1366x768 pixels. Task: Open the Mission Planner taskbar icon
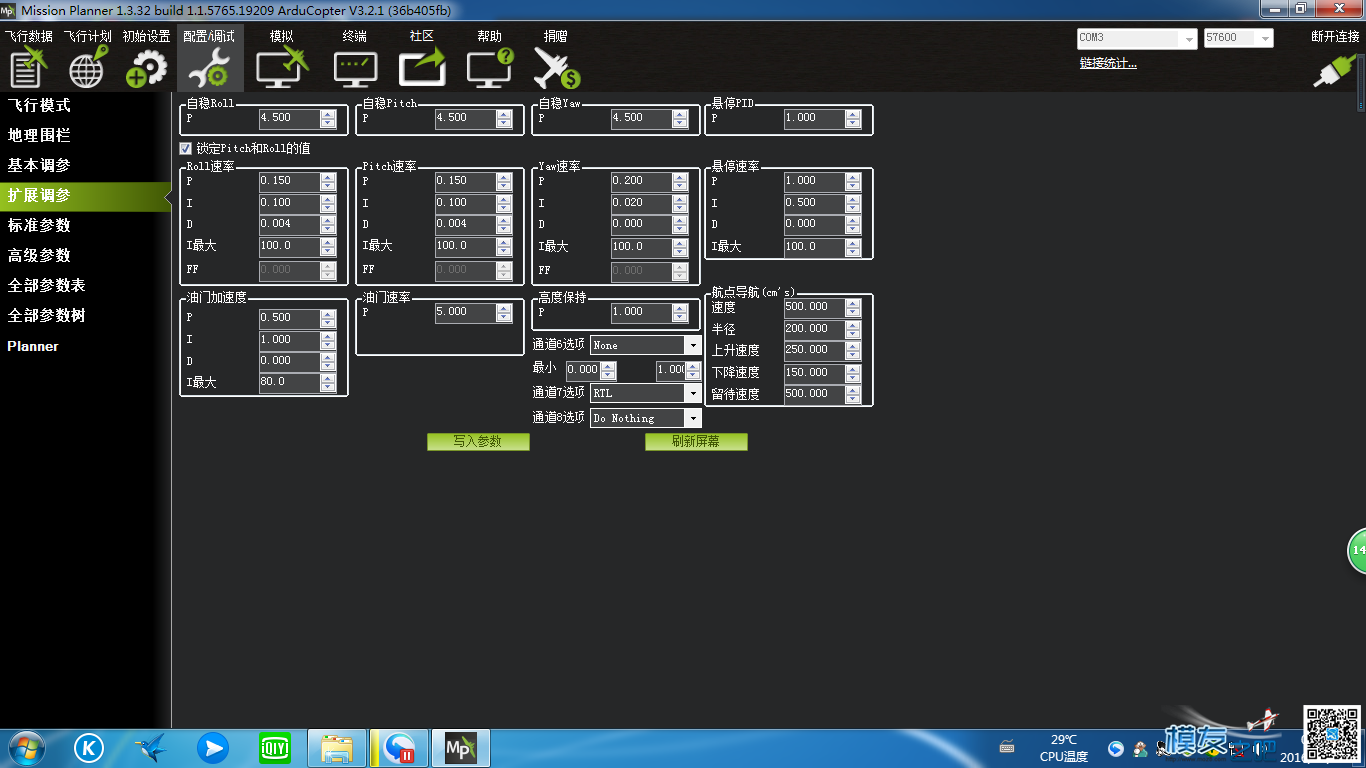tap(460, 748)
